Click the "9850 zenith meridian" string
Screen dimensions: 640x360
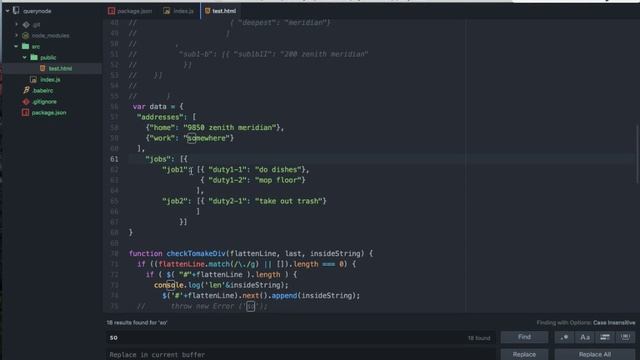[x=230, y=128]
